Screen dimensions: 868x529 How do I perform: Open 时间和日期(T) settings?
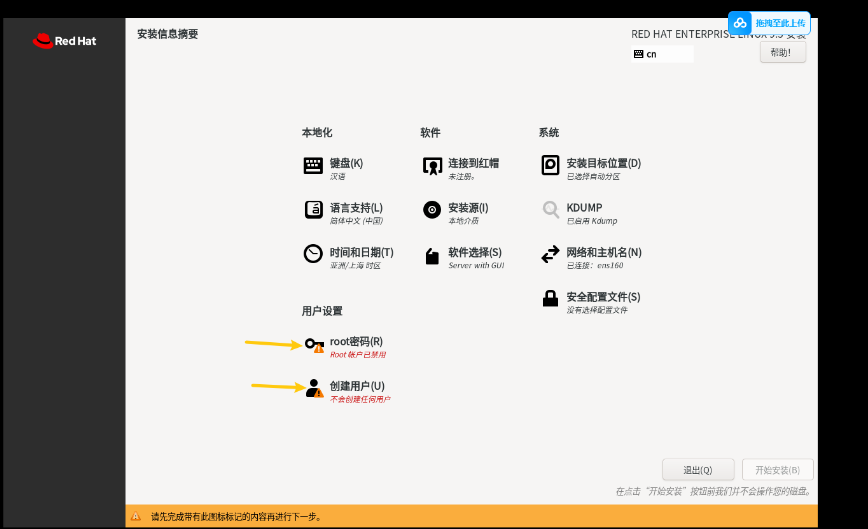tap(361, 252)
